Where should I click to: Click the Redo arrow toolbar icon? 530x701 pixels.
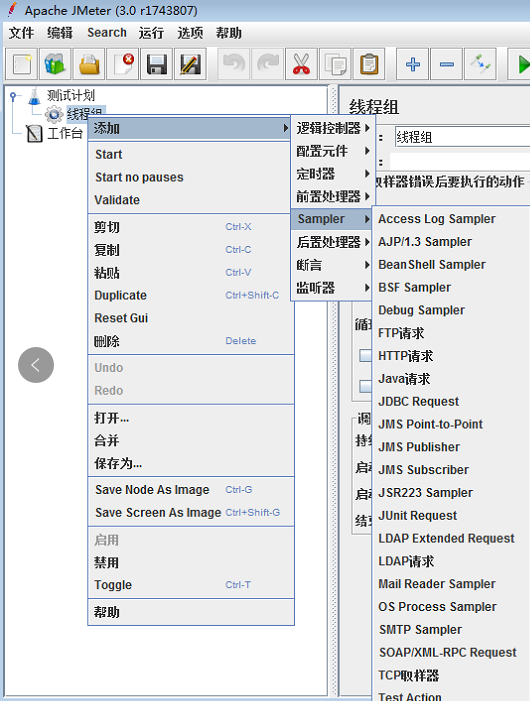[x=268, y=64]
